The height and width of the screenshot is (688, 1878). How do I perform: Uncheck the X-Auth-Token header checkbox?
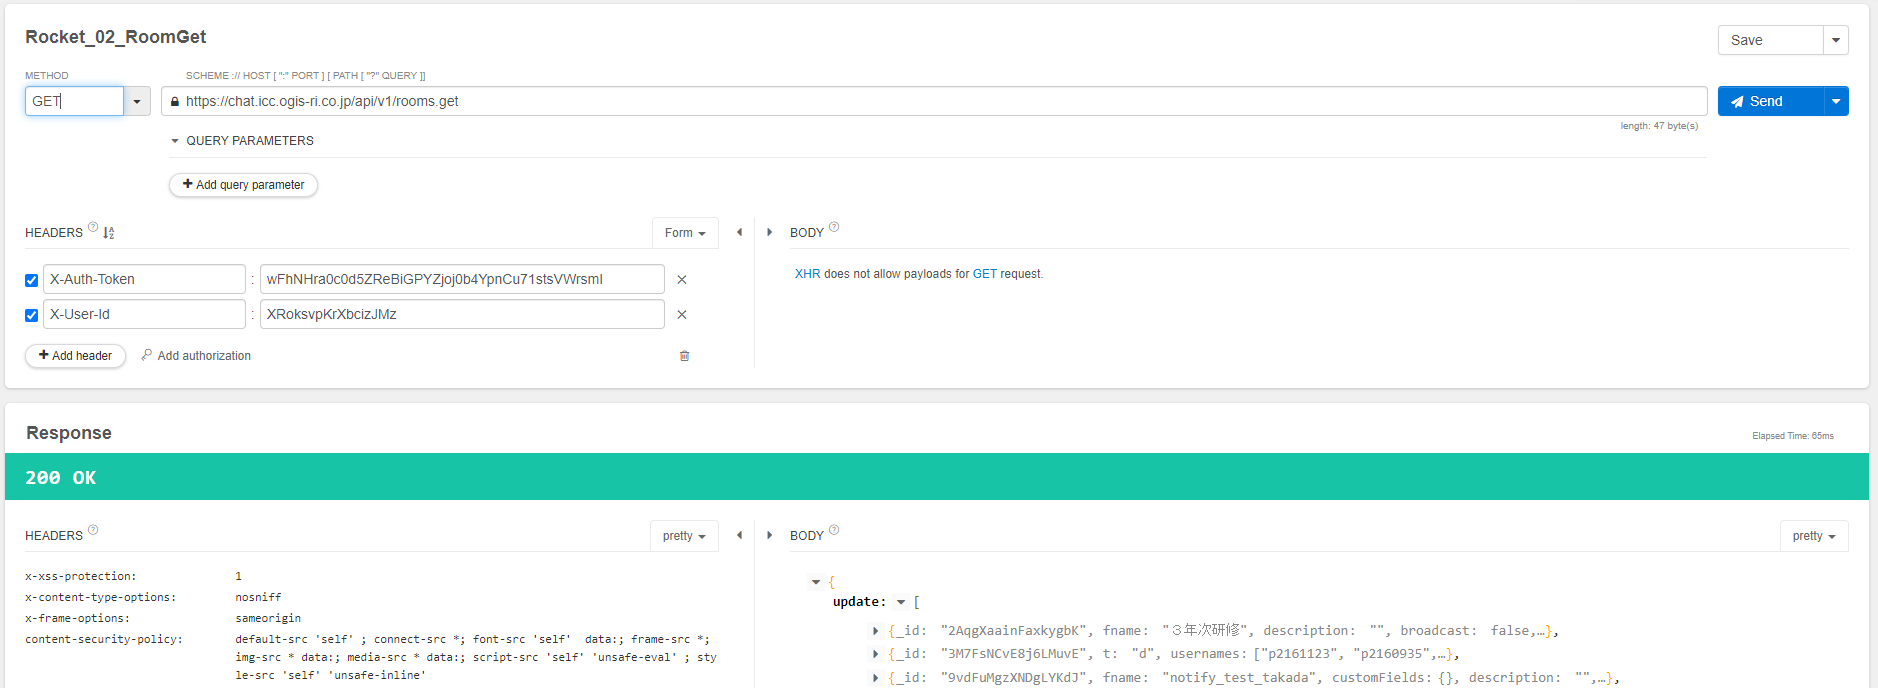pos(32,281)
